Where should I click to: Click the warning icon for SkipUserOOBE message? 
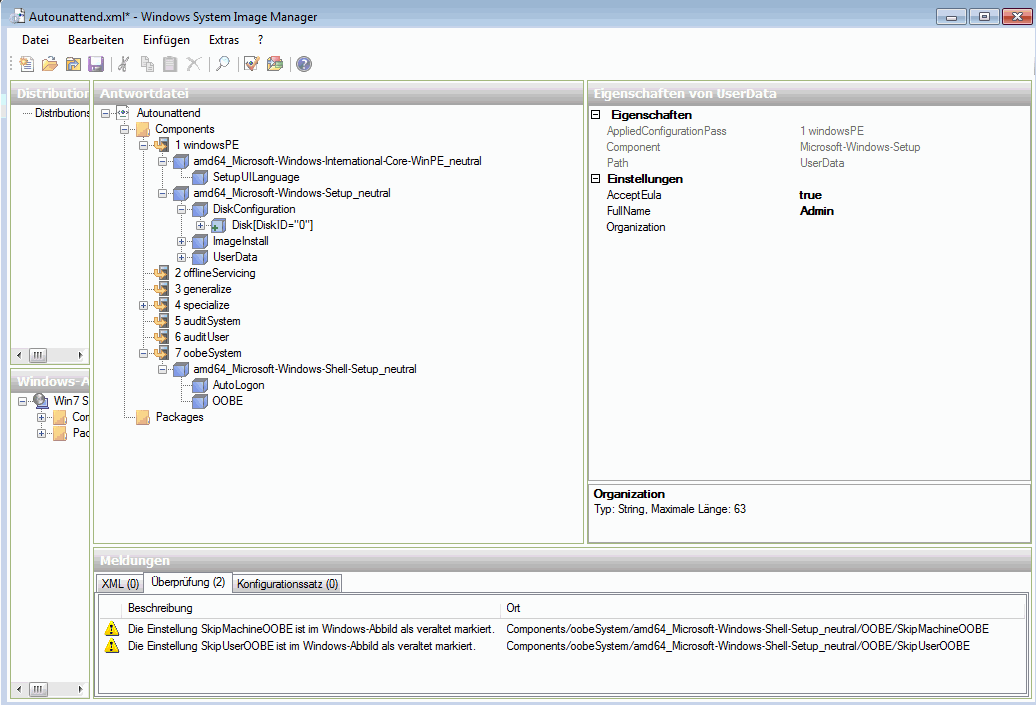pos(112,646)
